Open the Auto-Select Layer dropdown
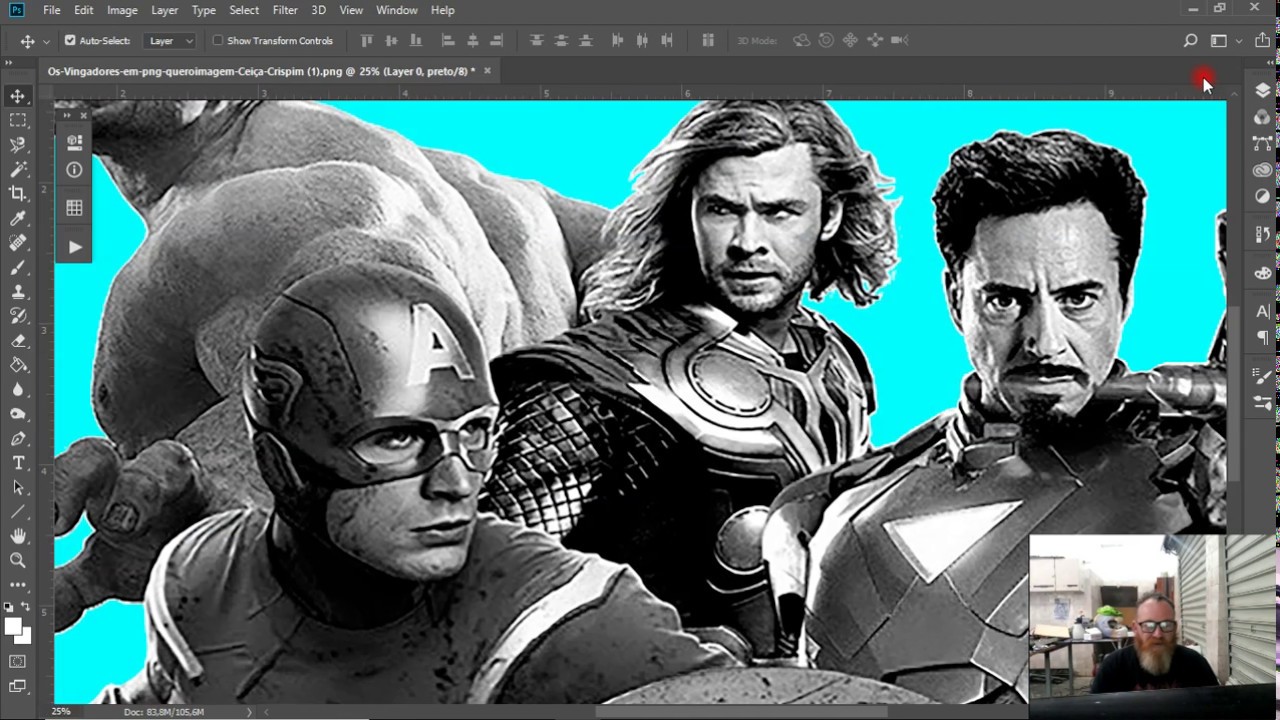Image resolution: width=1280 pixels, height=720 pixels. point(171,41)
